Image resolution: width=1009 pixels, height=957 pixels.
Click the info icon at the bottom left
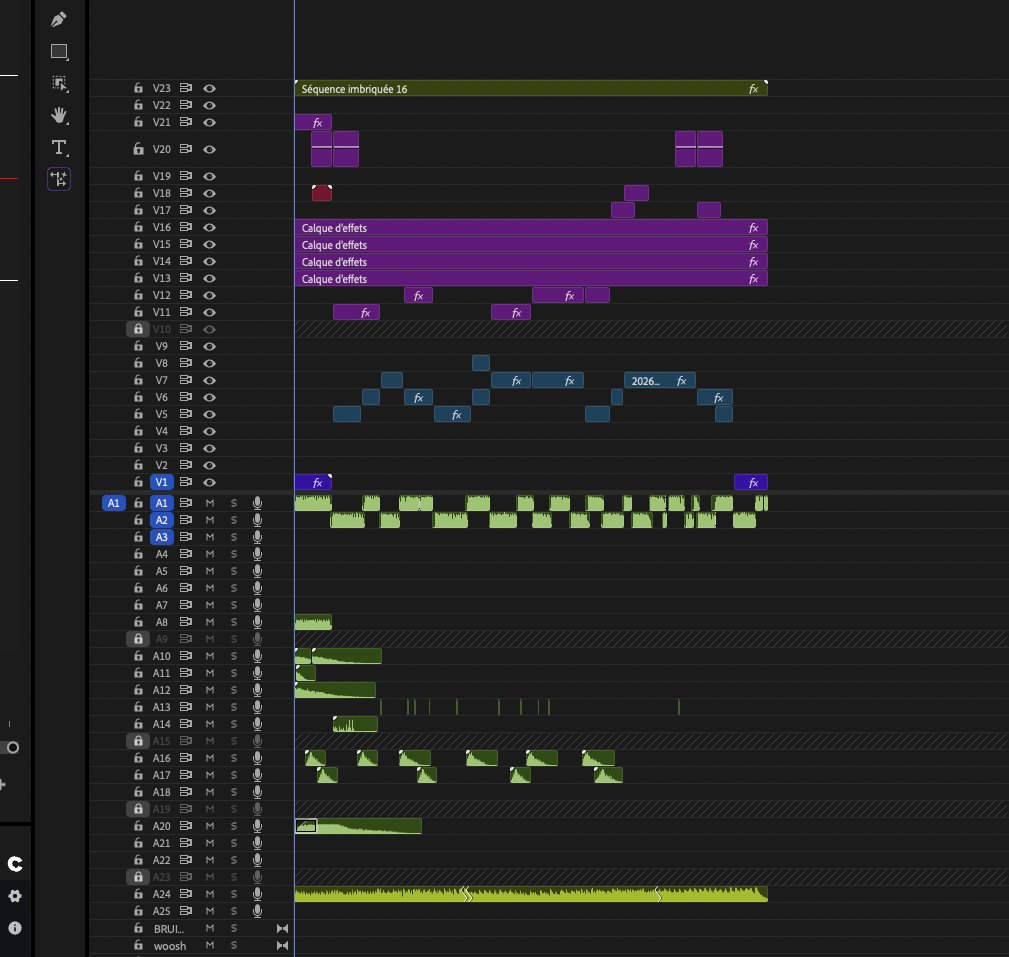click(15, 927)
